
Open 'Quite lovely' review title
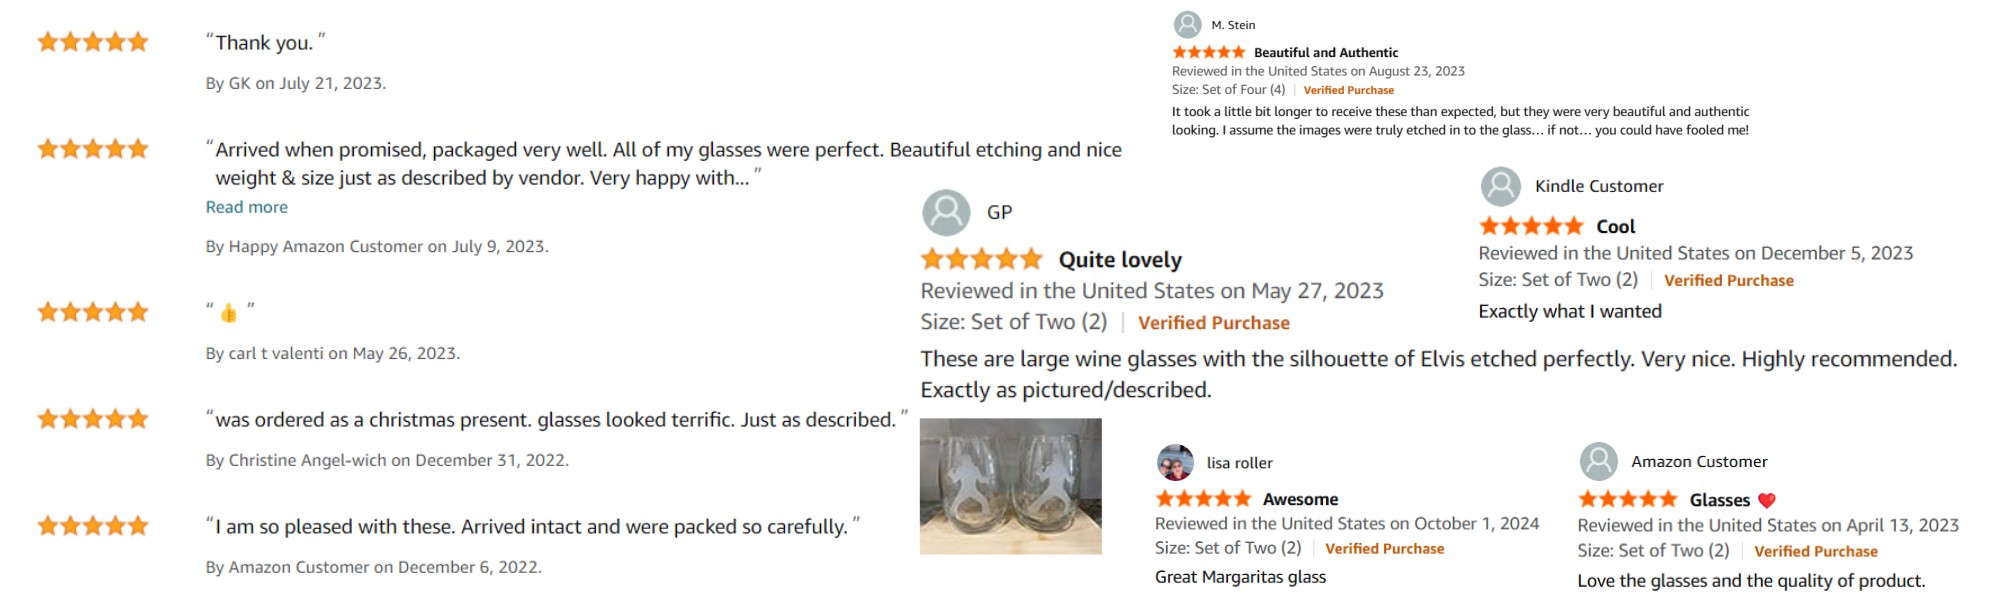(x=1120, y=260)
